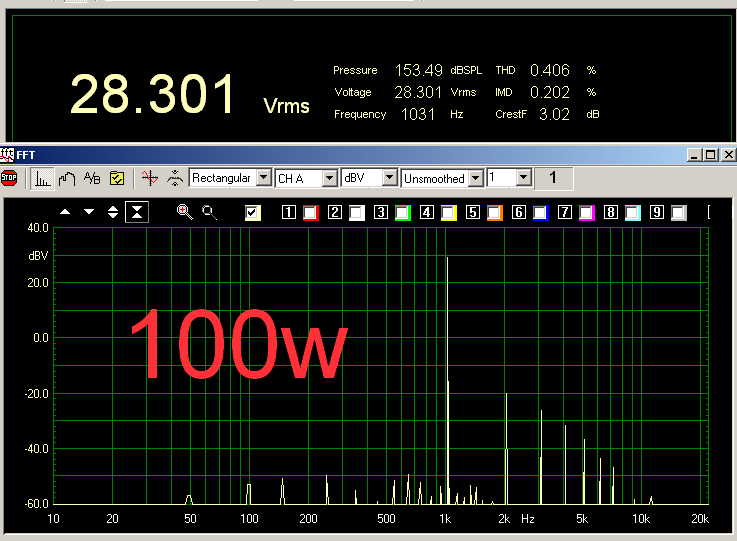Screen dimensions: 737x541
Task: Select the spectrum bar-graph view icon
Action: 42,178
